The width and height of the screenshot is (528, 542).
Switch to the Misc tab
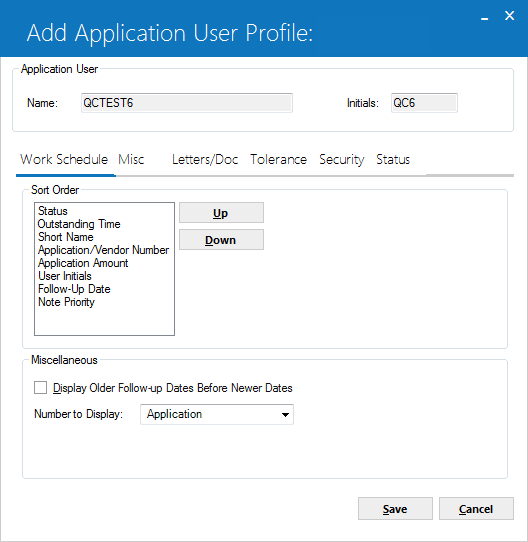[x=131, y=159]
